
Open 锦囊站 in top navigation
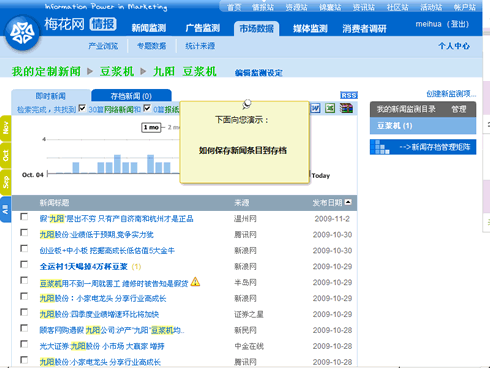tap(330, 7)
